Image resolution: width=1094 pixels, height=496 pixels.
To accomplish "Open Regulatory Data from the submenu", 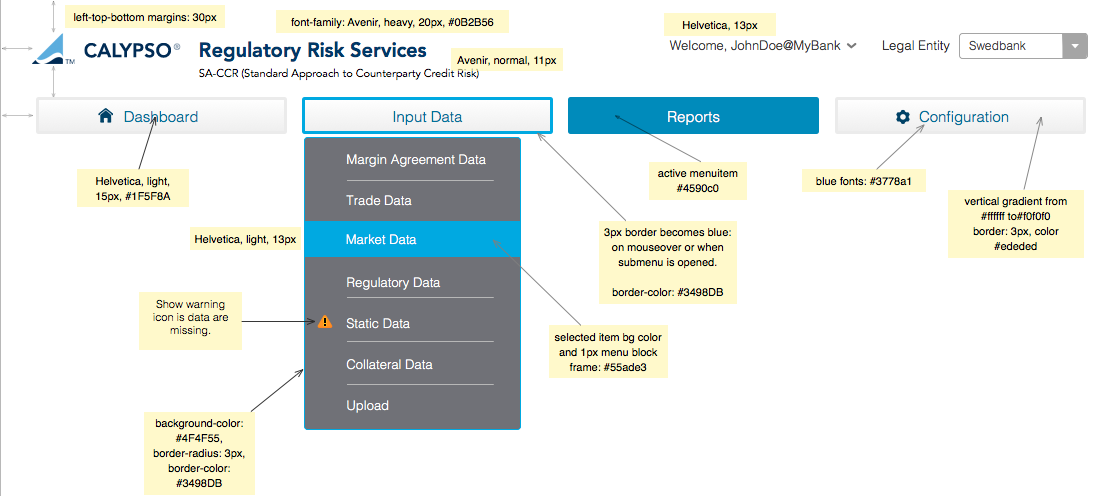I will [392, 282].
